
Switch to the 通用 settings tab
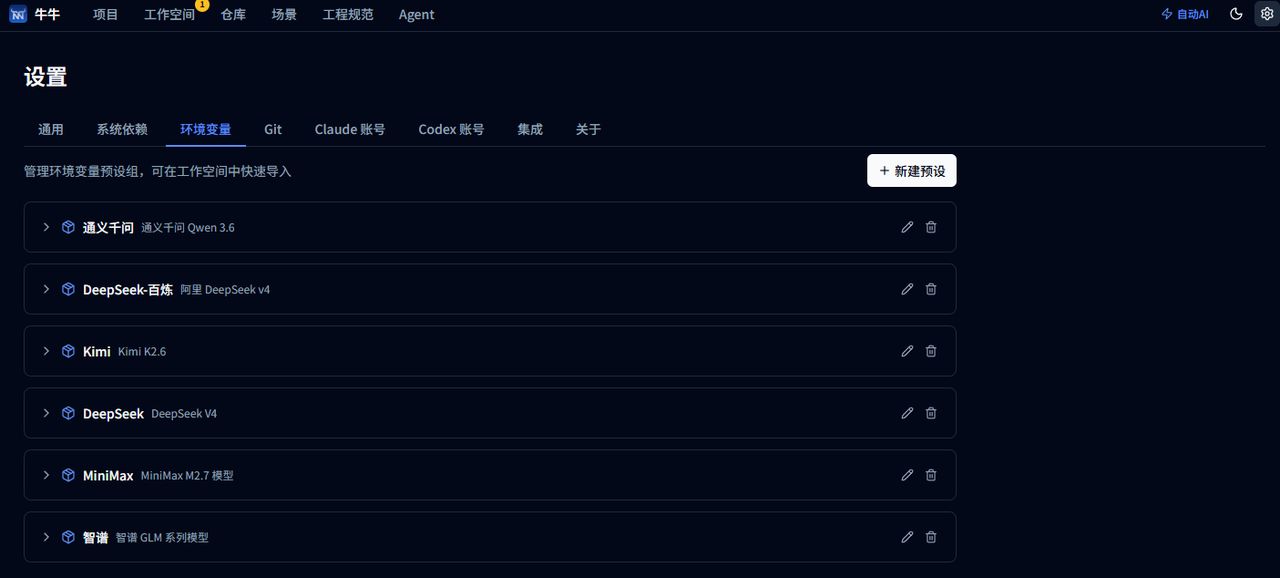pyautogui.click(x=51, y=130)
